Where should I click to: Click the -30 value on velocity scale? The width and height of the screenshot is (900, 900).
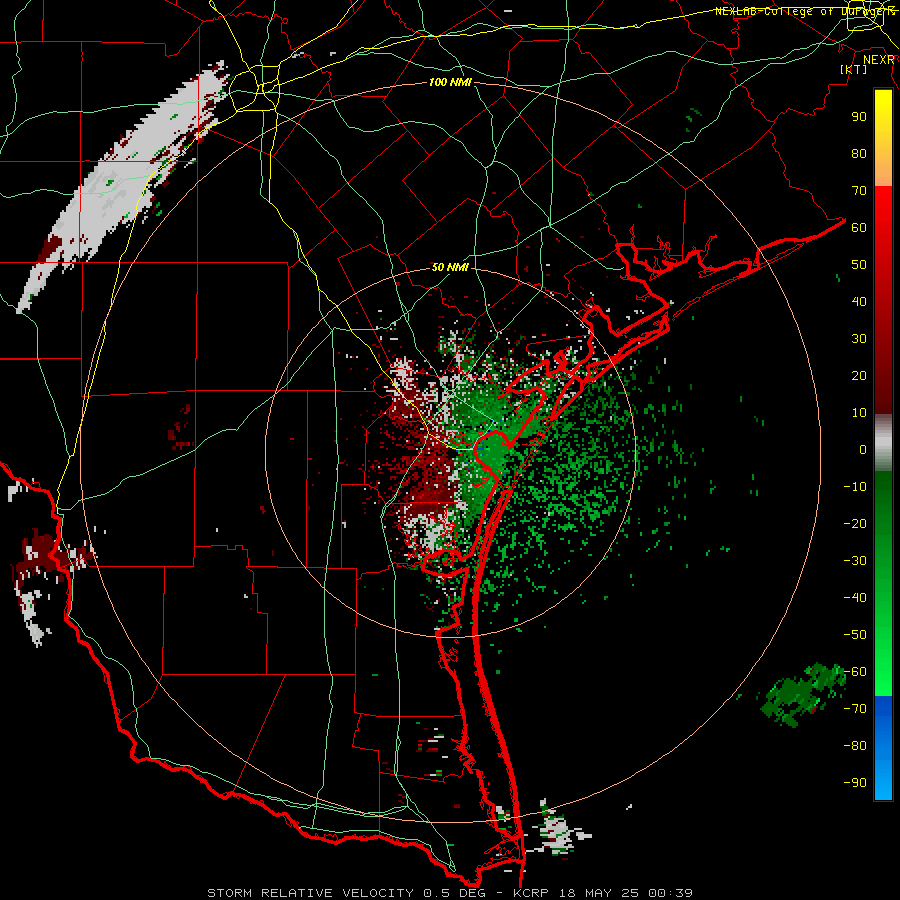(855, 561)
